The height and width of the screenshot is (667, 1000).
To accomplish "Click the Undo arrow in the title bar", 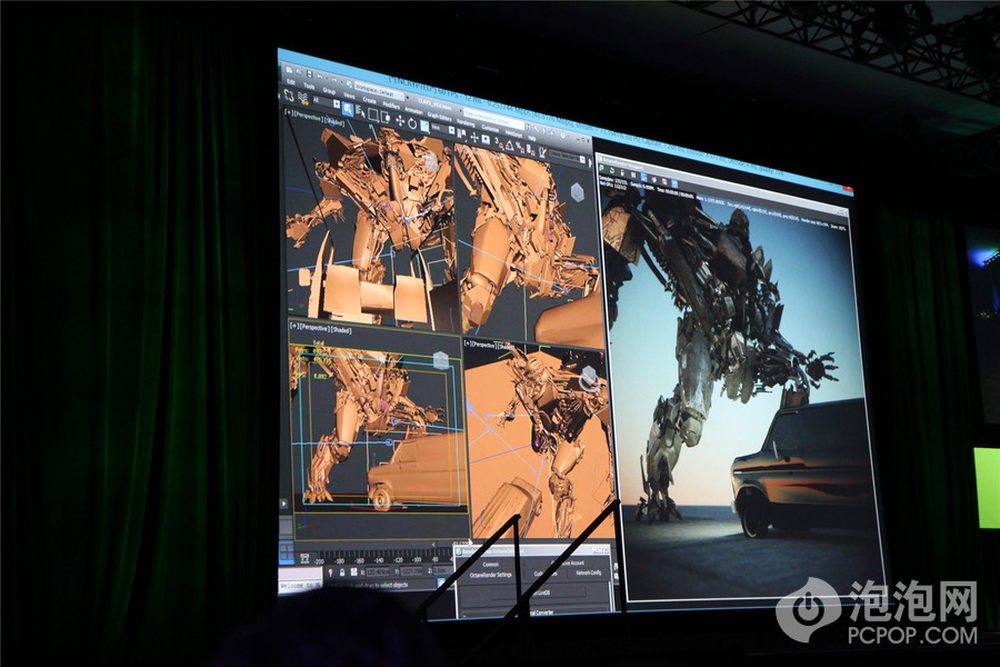I will (x=320, y=77).
